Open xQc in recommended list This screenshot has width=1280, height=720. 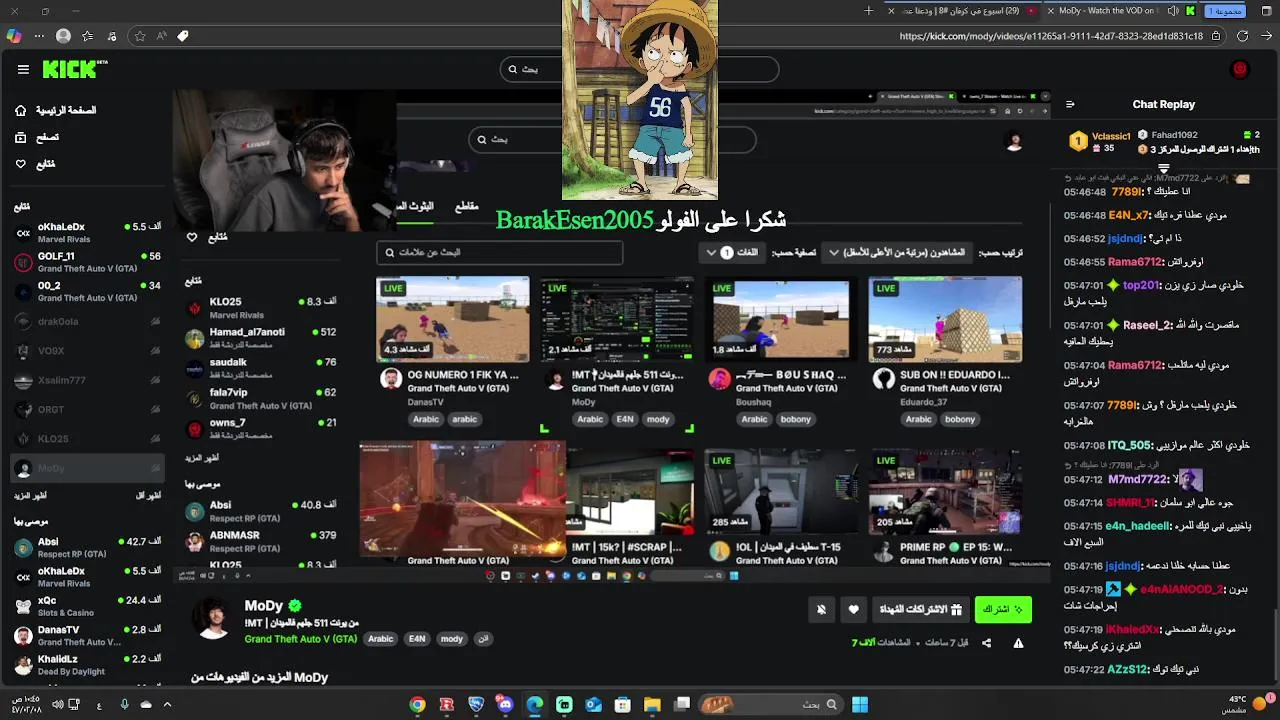[x=87, y=606]
